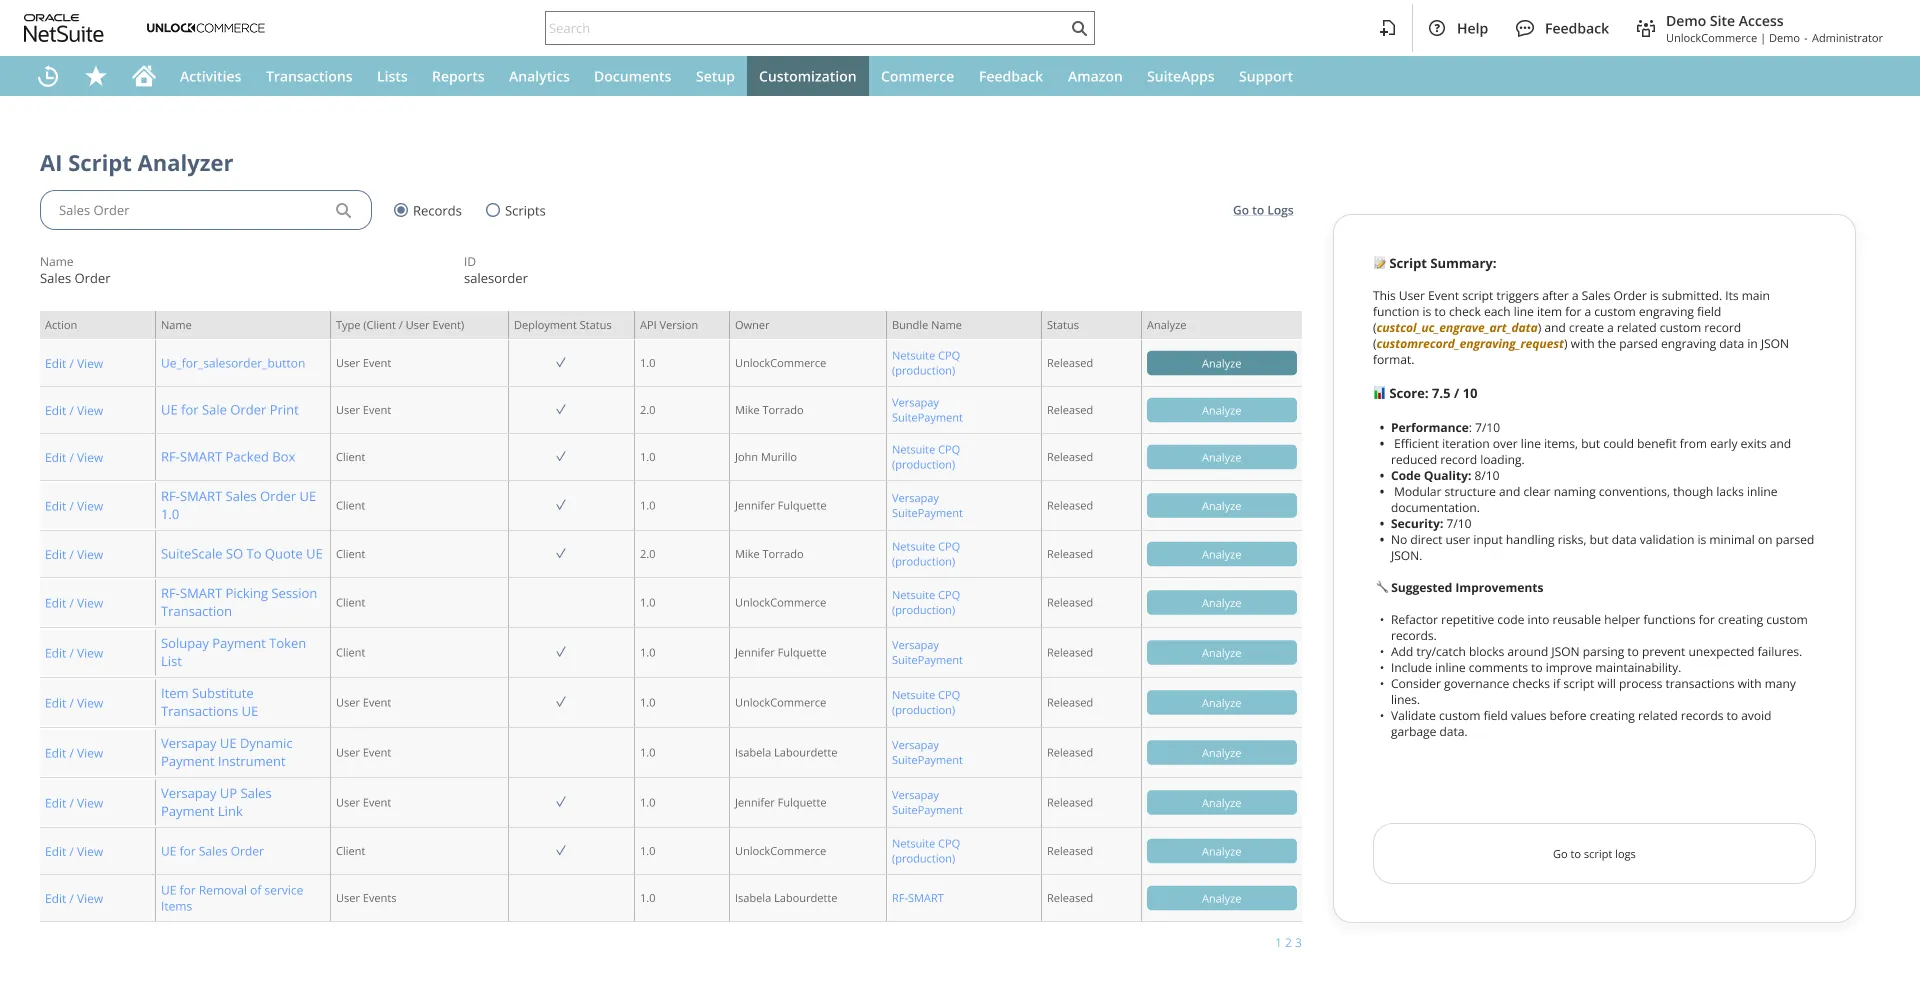Image resolution: width=1920 pixels, height=995 pixels.
Task: Expand the Transactions menu
Action: pos(309,77)
